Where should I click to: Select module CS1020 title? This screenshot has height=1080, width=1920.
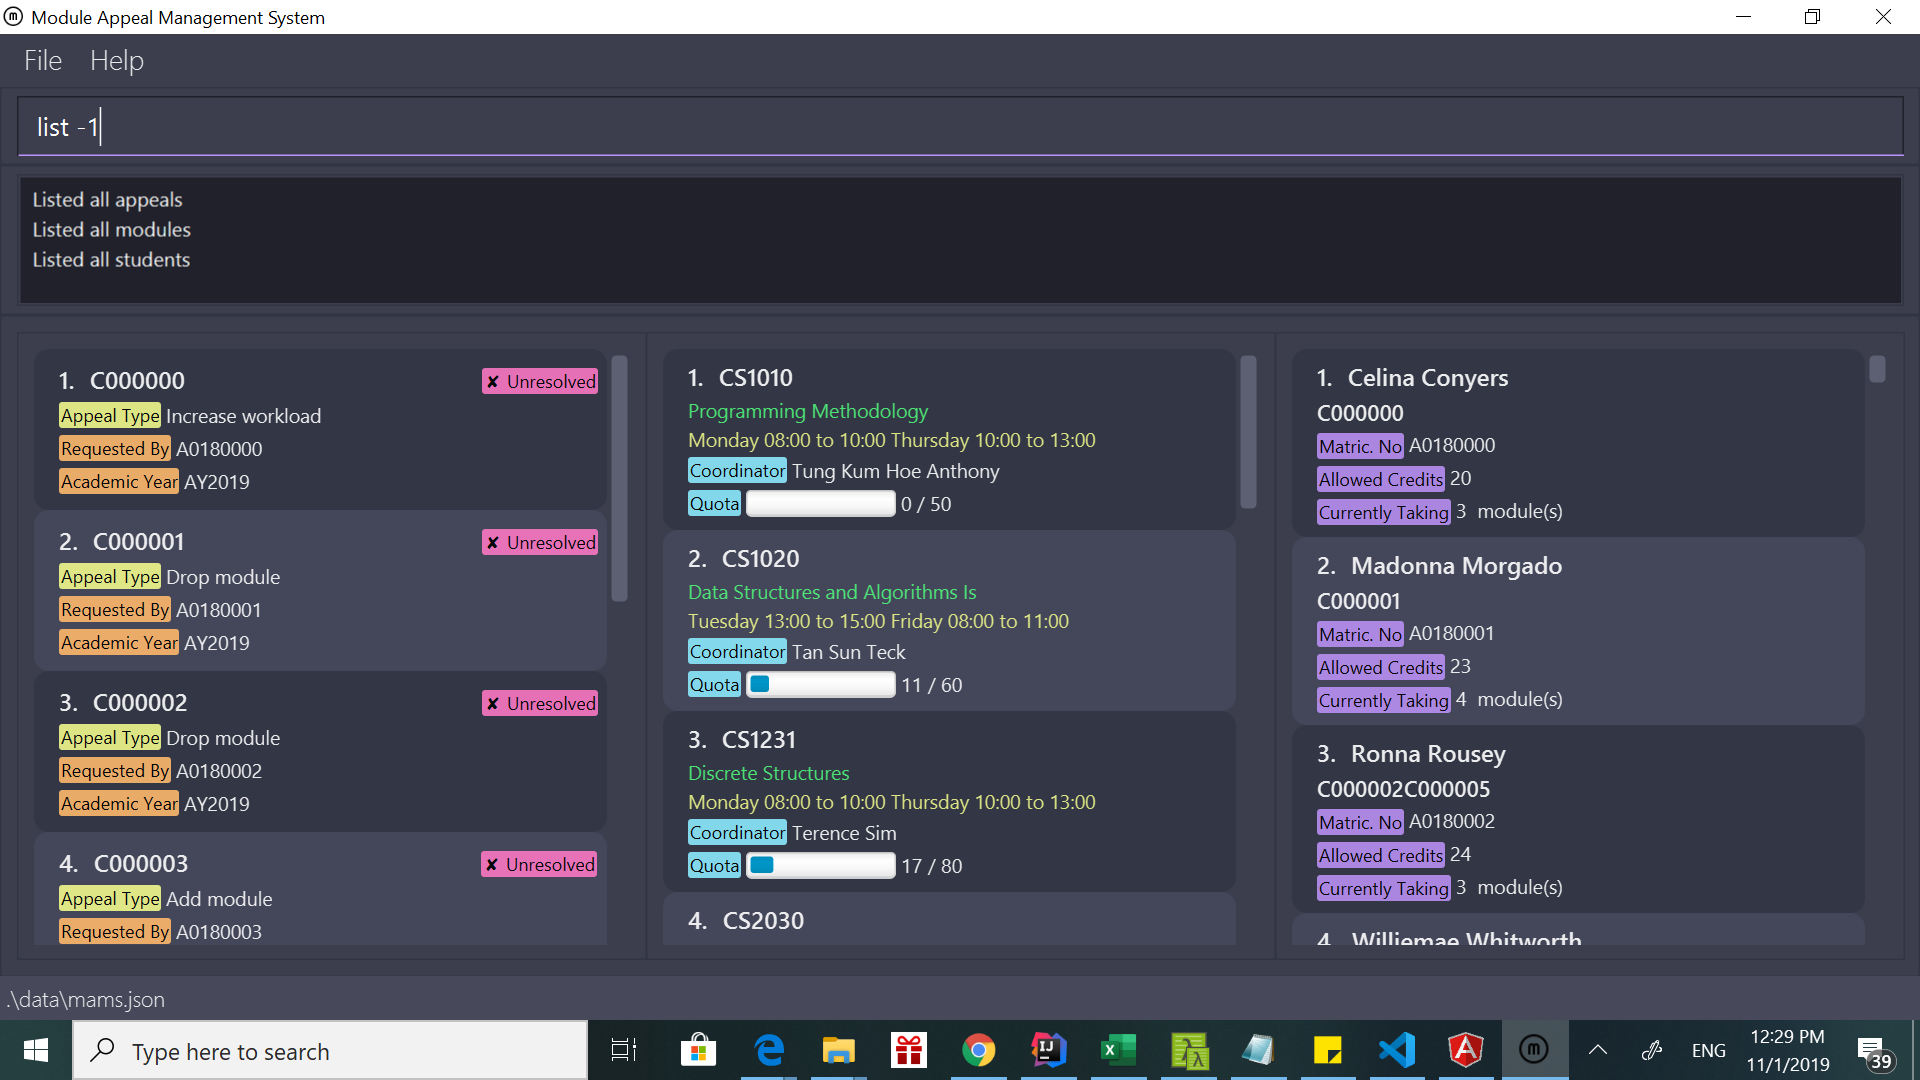760,559
